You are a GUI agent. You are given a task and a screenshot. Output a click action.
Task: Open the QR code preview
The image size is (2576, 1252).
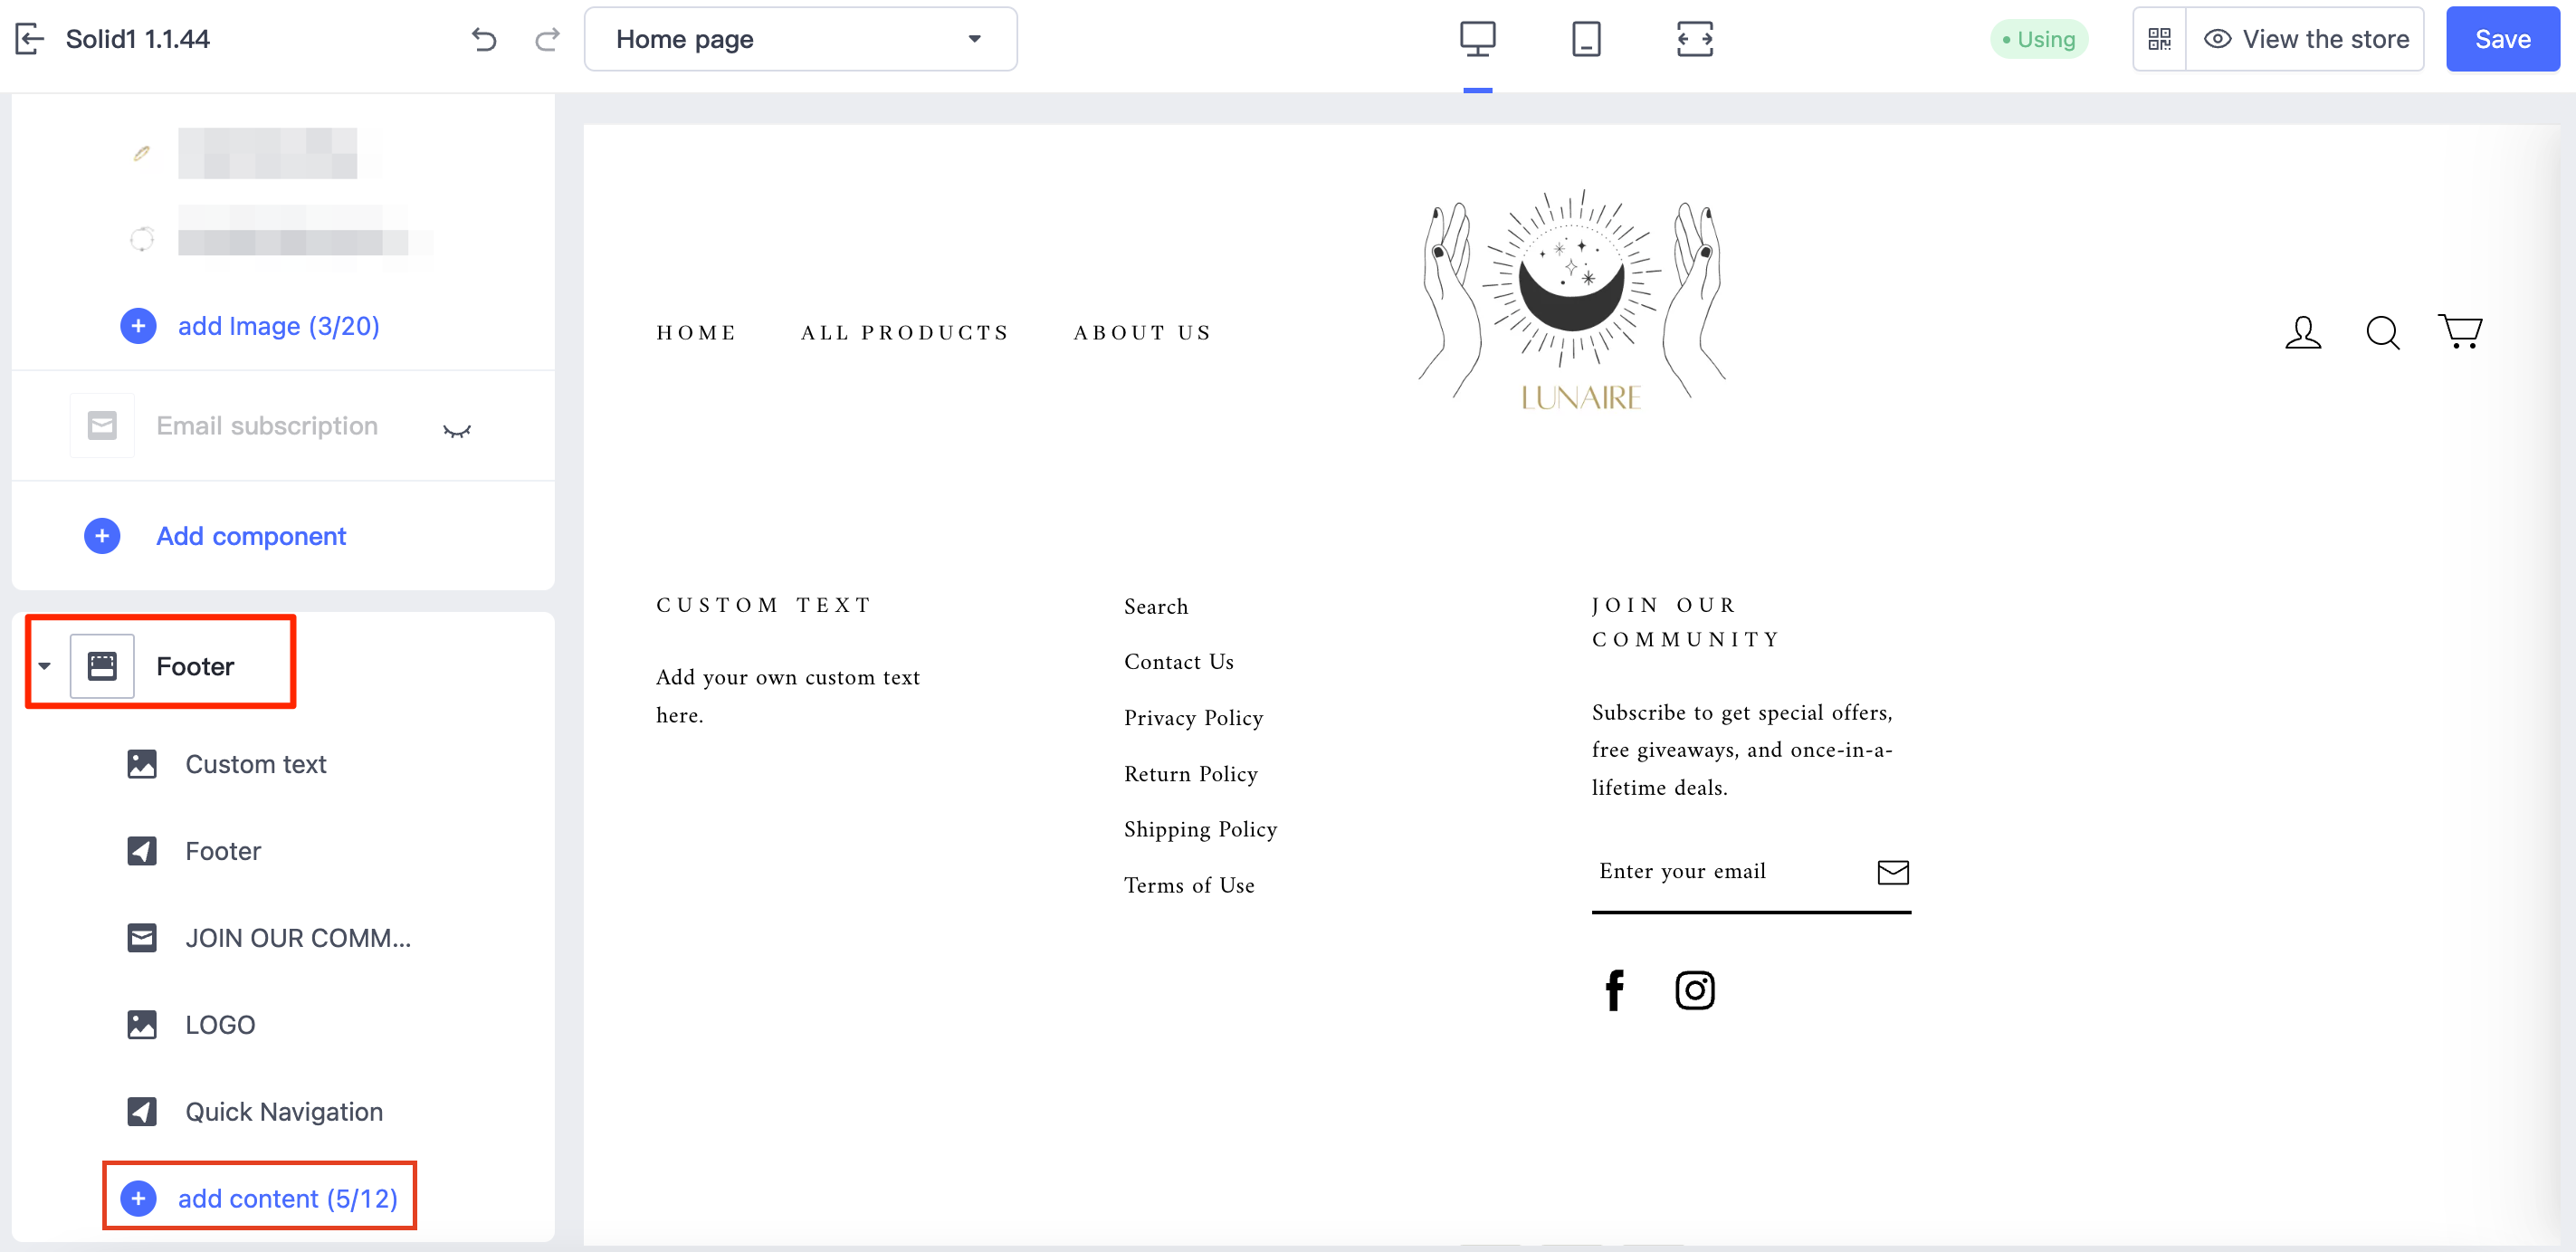pos(2159,39)
